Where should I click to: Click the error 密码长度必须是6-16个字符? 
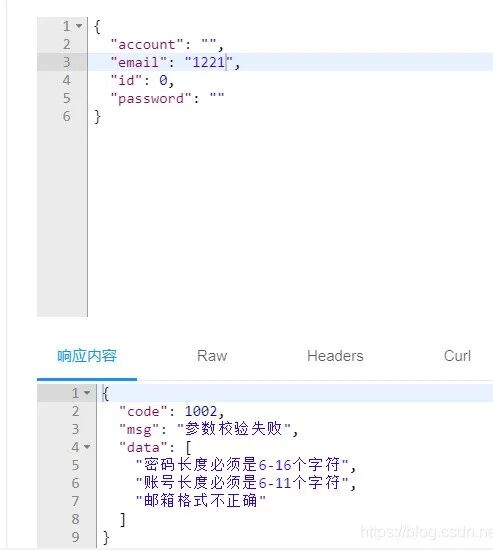point(242,465)
